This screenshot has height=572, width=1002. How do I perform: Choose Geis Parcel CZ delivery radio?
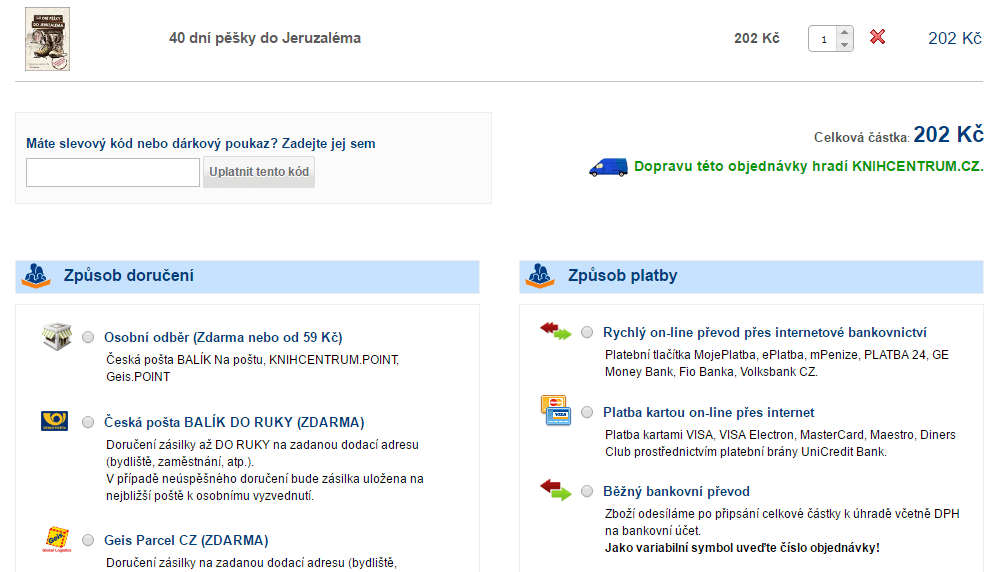(88, 540)
